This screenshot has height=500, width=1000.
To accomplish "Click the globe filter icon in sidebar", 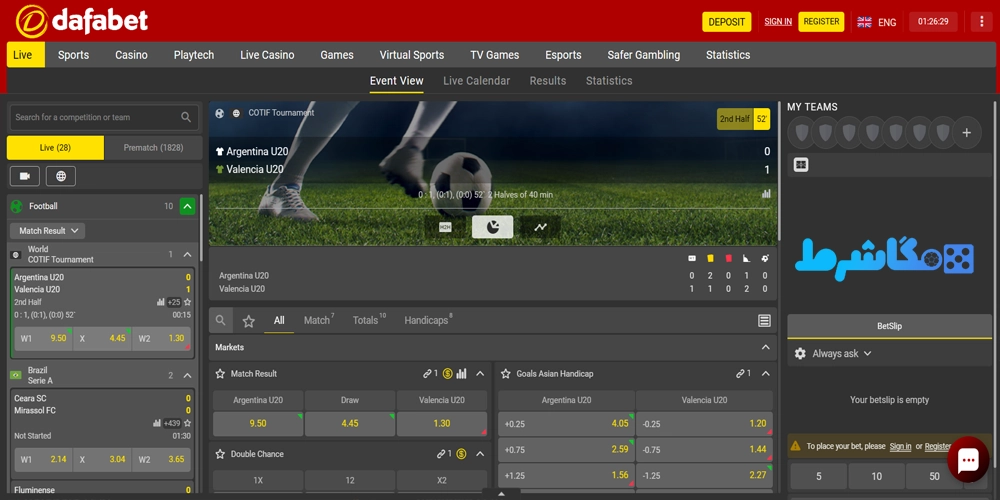I will 61,176.
